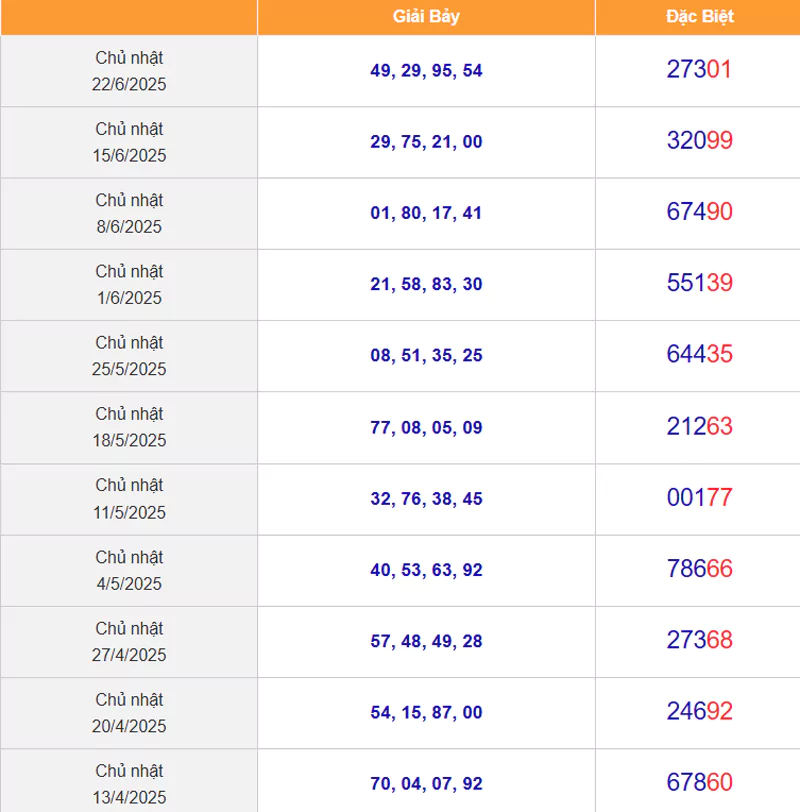Click Giải Bảy numbers 40, 53, 63, 92
Image resolution: width=800 pixels, height=812 pixels.
426,570
